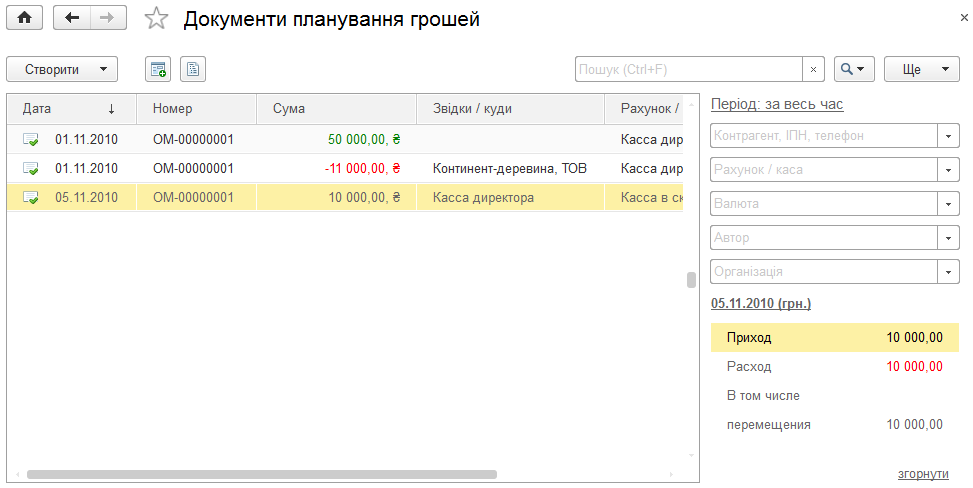Select the -11 000,00 amount cell
The height and width of the screenshot is (488, 973).
click(336, 168)
